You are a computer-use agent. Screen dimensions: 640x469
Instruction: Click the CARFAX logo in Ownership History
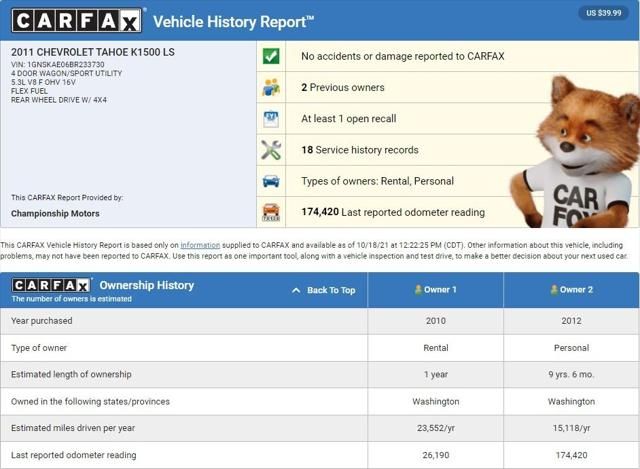click(x=51, y=285)
